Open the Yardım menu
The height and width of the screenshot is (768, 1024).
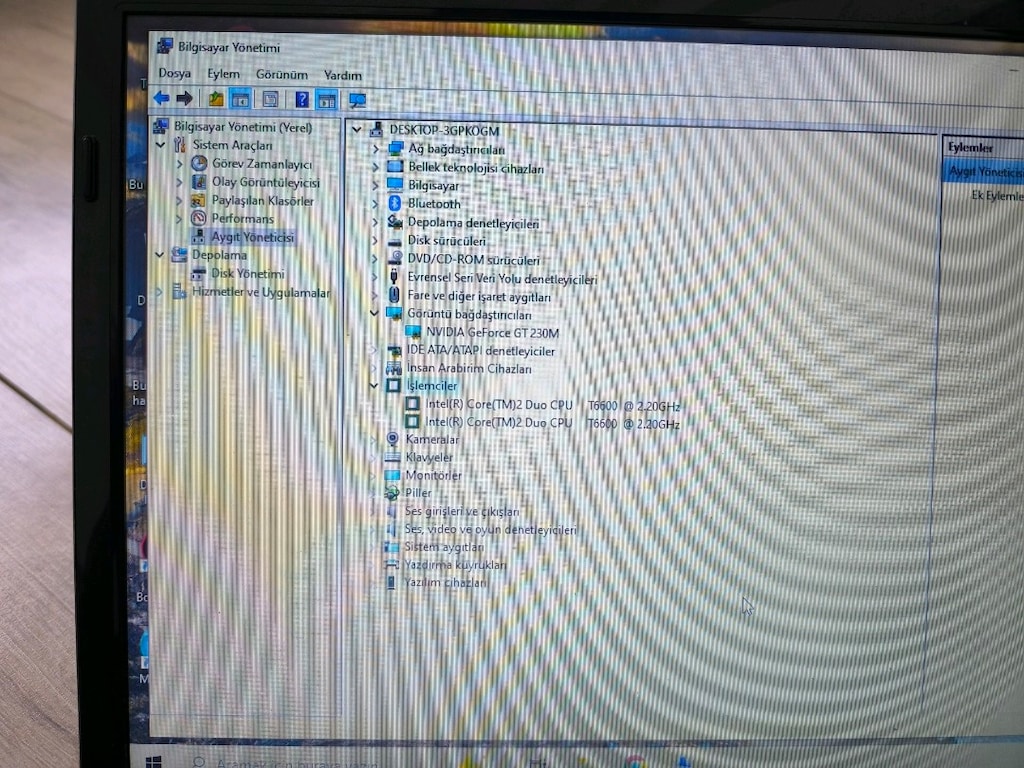(342, 75)
